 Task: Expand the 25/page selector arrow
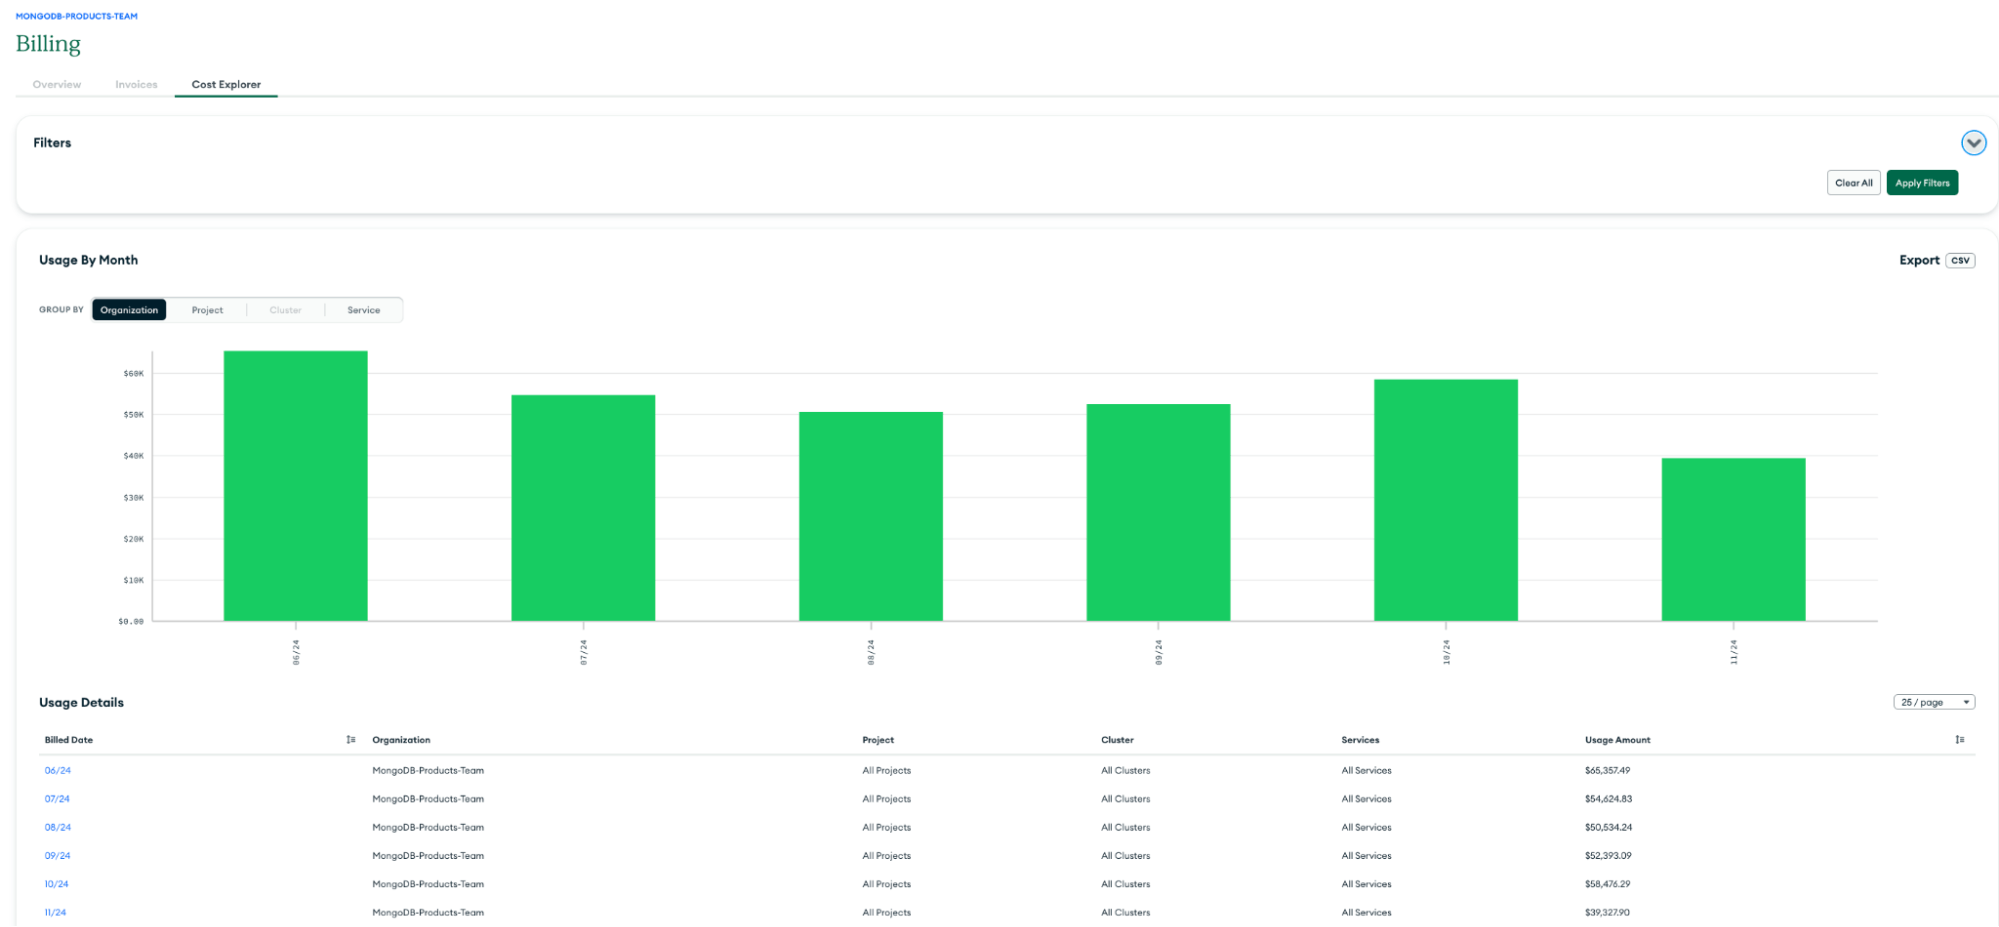click(x=1965, y=701)
